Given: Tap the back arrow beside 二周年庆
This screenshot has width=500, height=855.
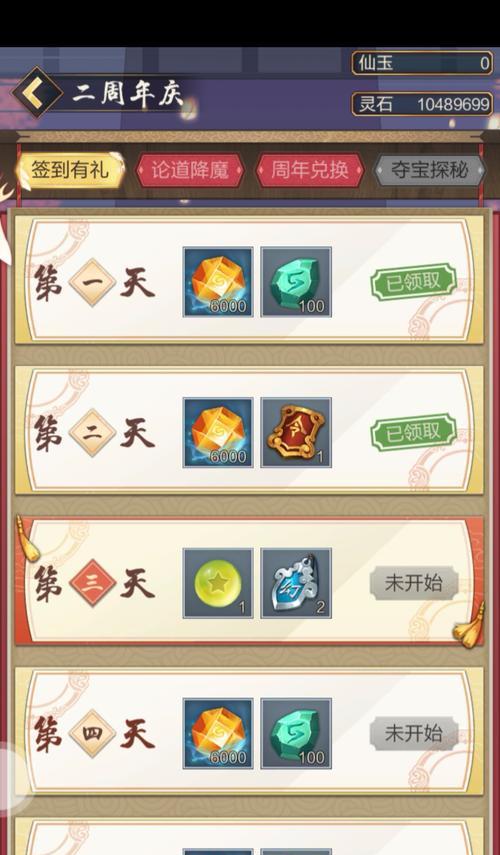Looking at the screenshot, I should click(x=37, y=93).
